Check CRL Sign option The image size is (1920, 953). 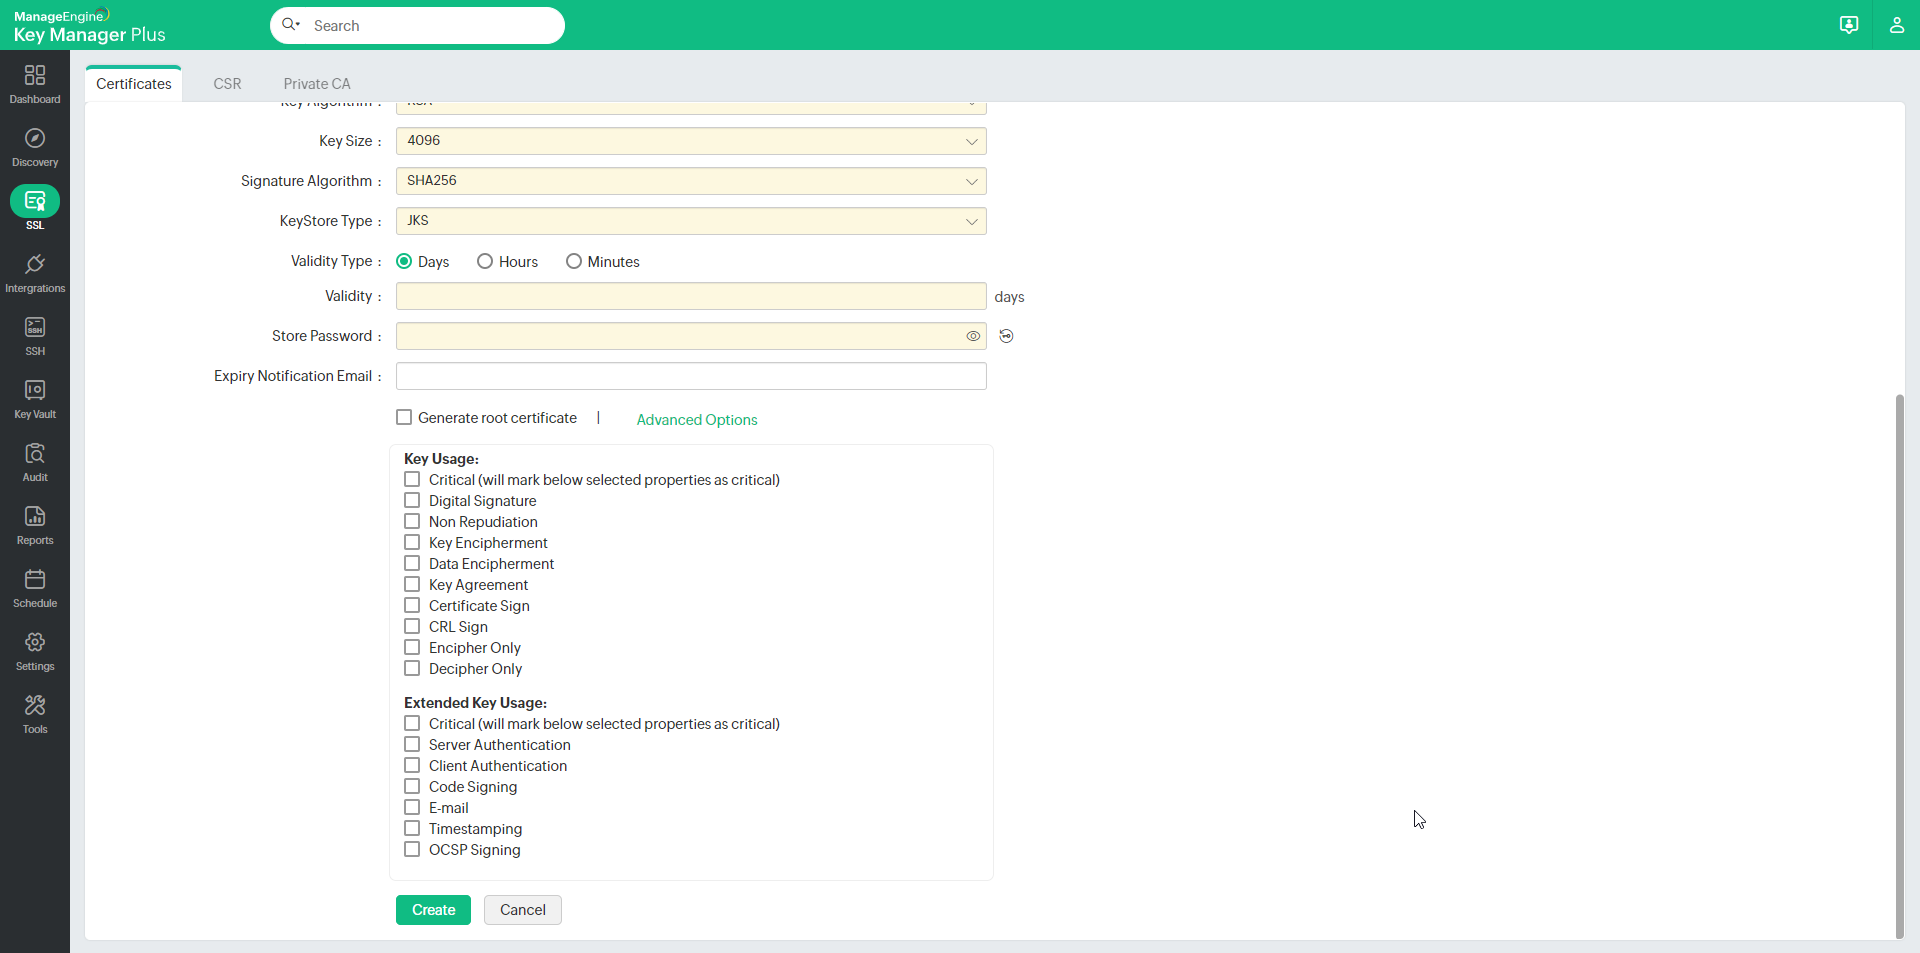tap(412, 626)
